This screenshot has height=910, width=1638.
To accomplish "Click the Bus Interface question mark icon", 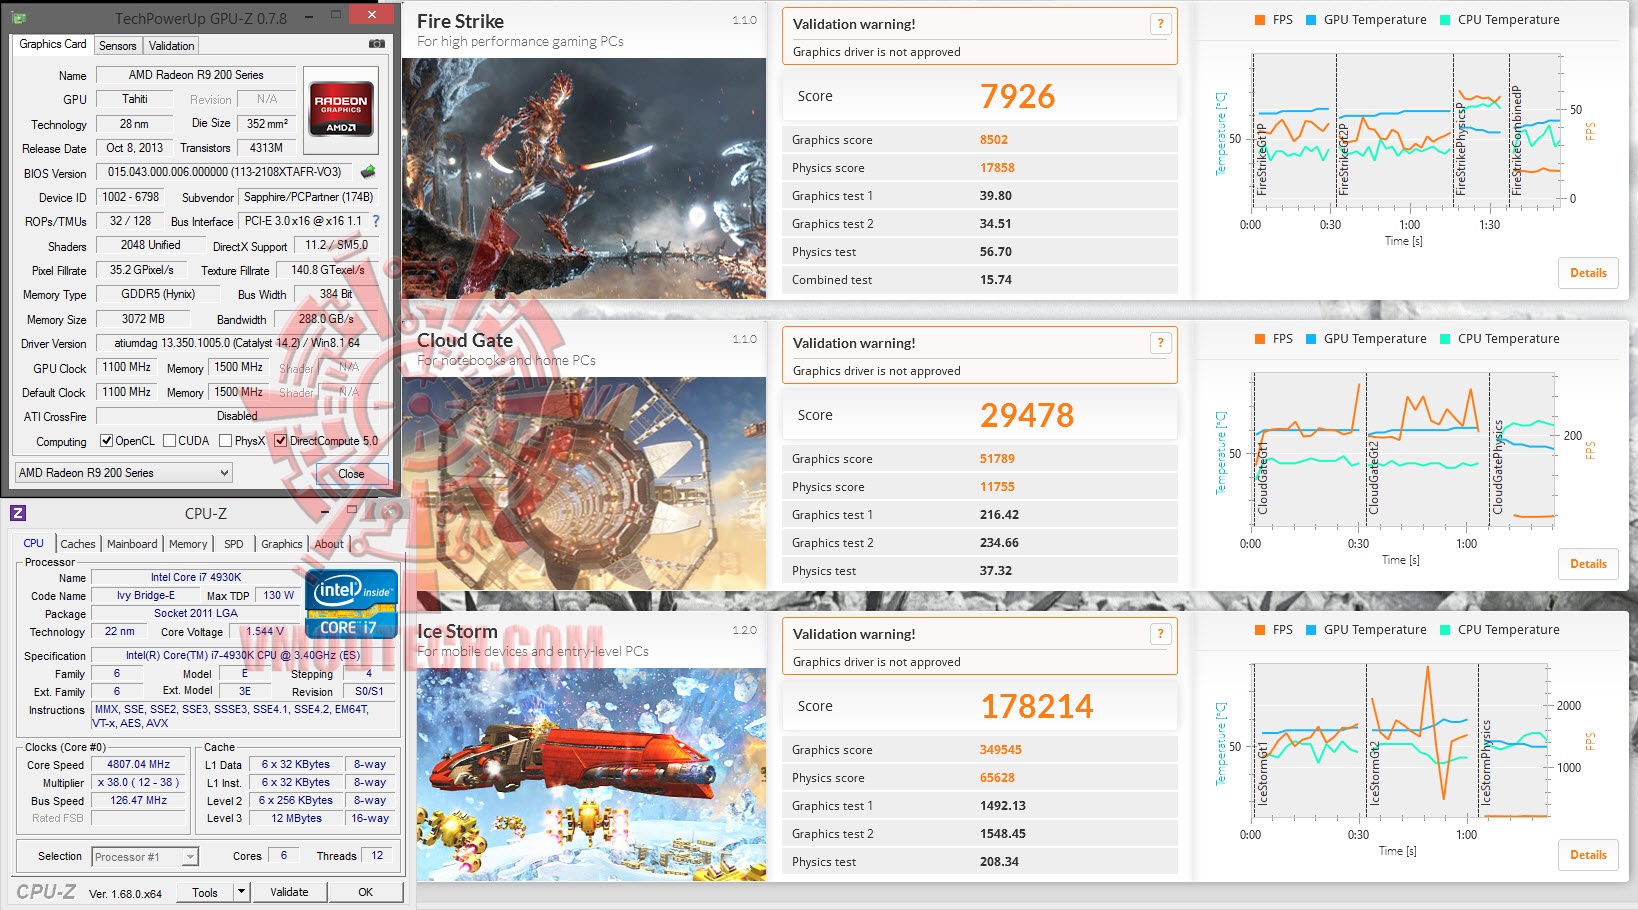I will pos(376,221).
